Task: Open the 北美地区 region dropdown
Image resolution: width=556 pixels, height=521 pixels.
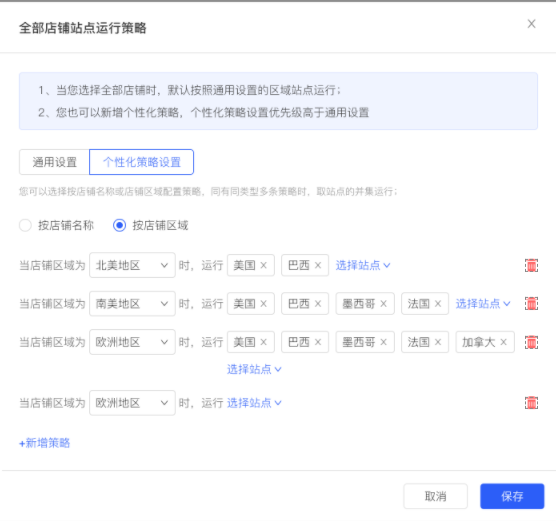Action: [132, 265]
